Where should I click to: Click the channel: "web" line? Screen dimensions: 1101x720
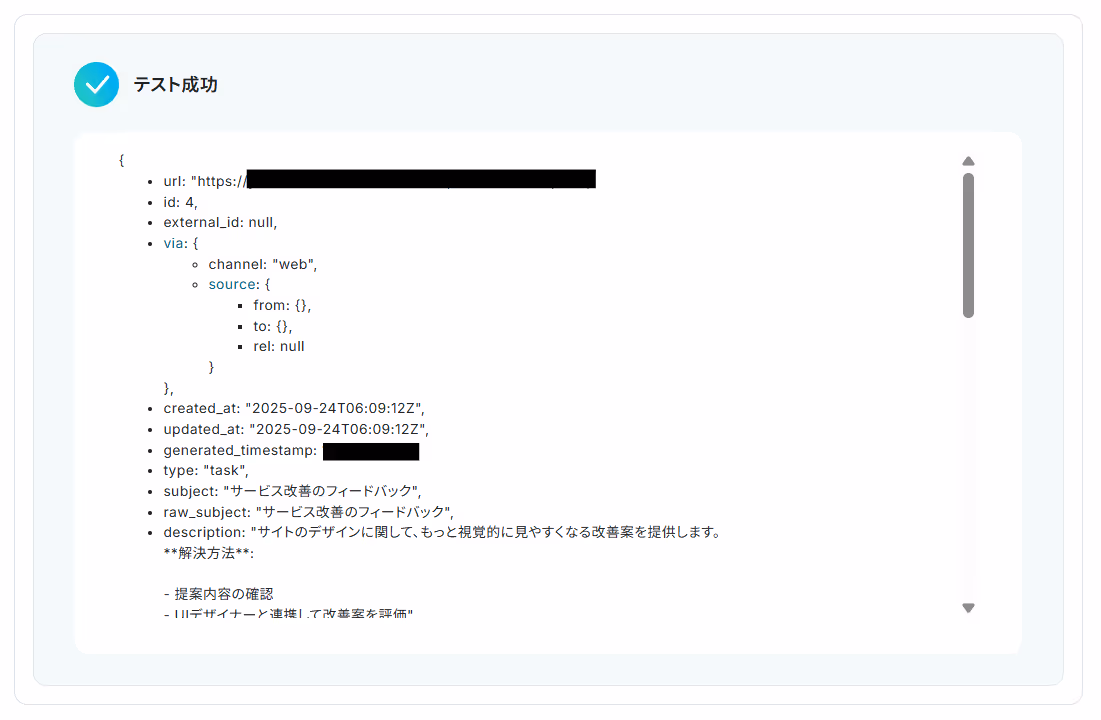coord(263,264)
